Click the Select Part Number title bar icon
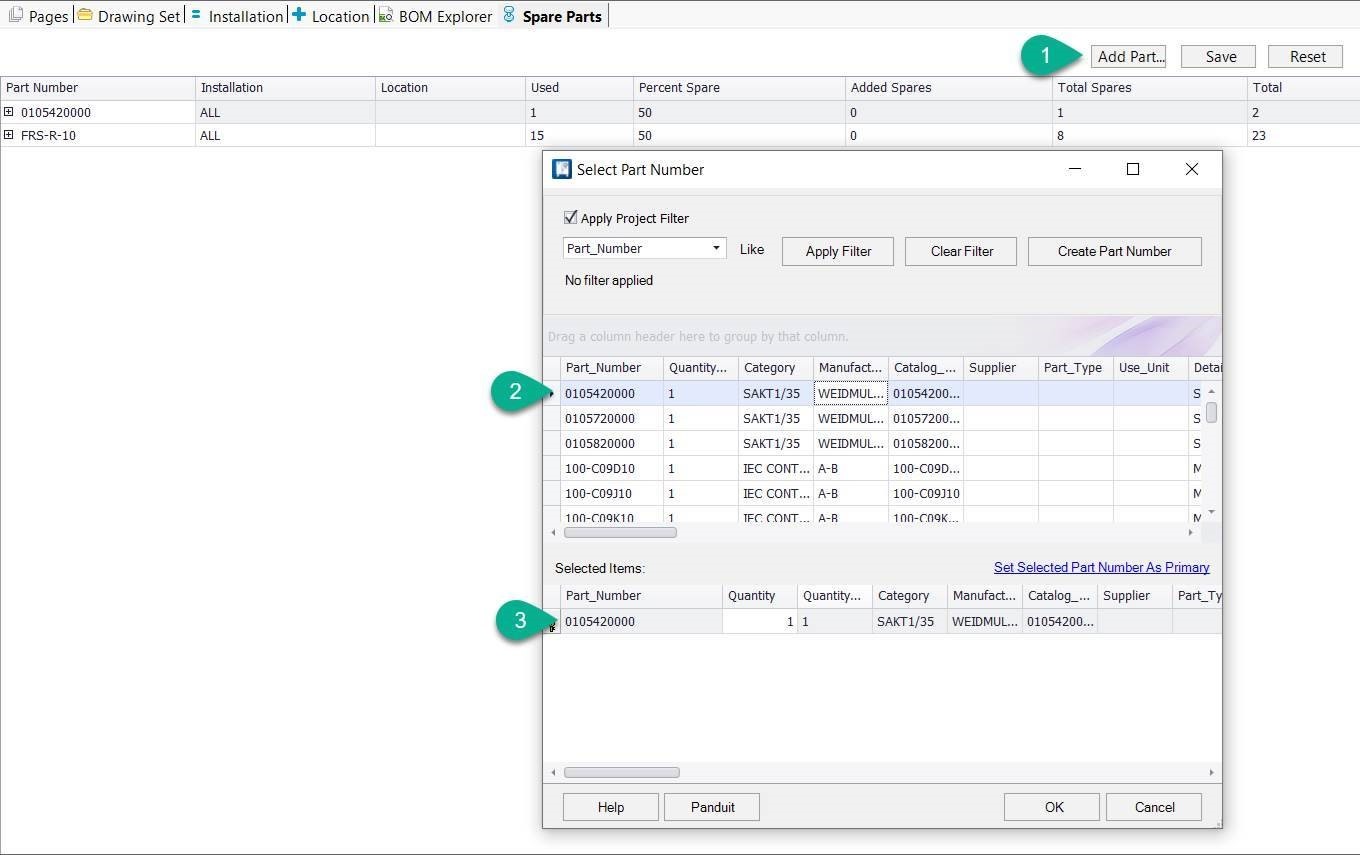This screenshot has height=855, width=1360. pyautogui.click(x=562, y=169)
